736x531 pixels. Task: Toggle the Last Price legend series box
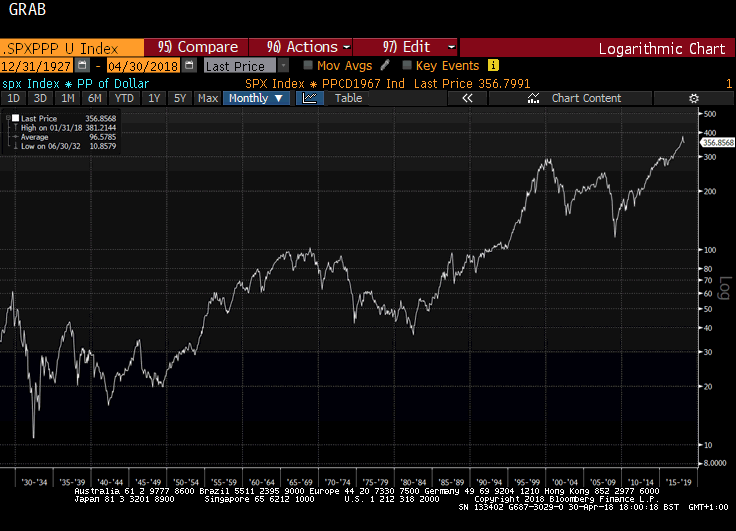point(11,119)
